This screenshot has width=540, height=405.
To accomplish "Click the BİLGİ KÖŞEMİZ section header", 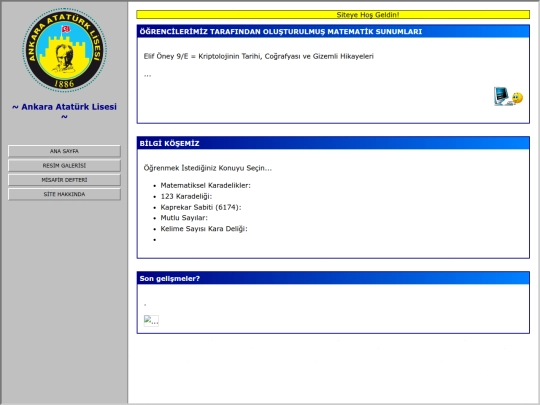I will pos(333,143).
